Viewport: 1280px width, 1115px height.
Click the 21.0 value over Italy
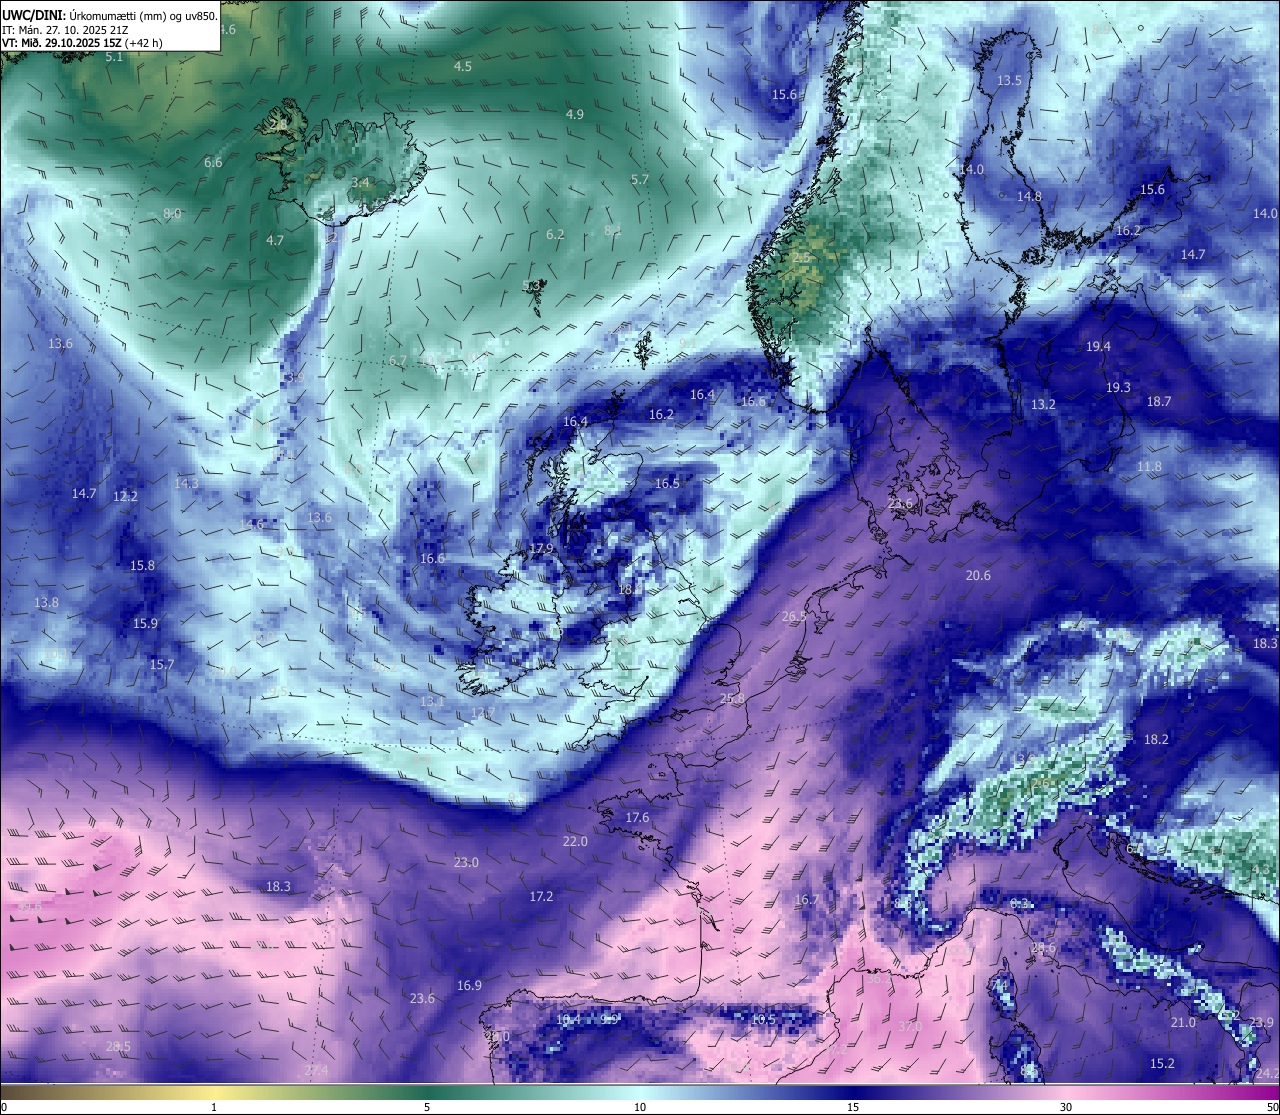click(1183, 1022)
